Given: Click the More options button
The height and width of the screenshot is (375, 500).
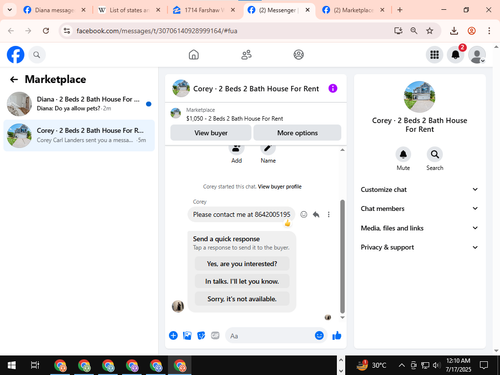Looking at the screenshot, I should (x=297, y=133).
